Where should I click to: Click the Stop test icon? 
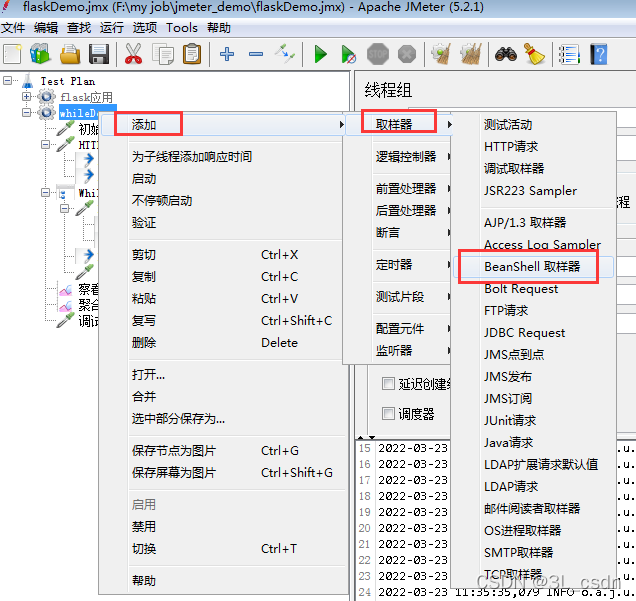click(x=378, y=54)
